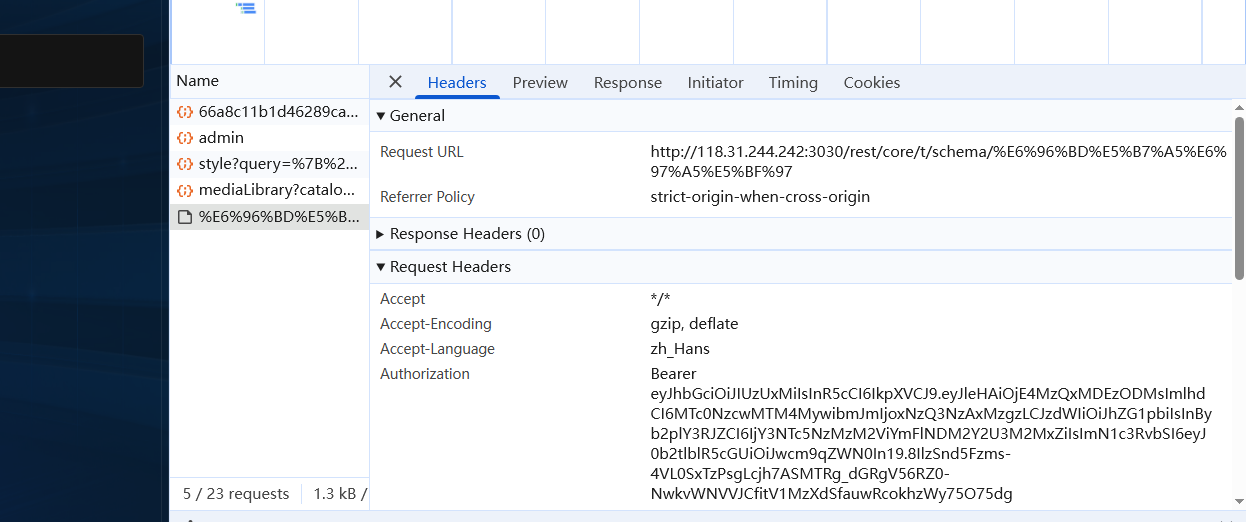Open the Initiator tab
Viewport: 1246px width, 522px height.
[715, 83]
